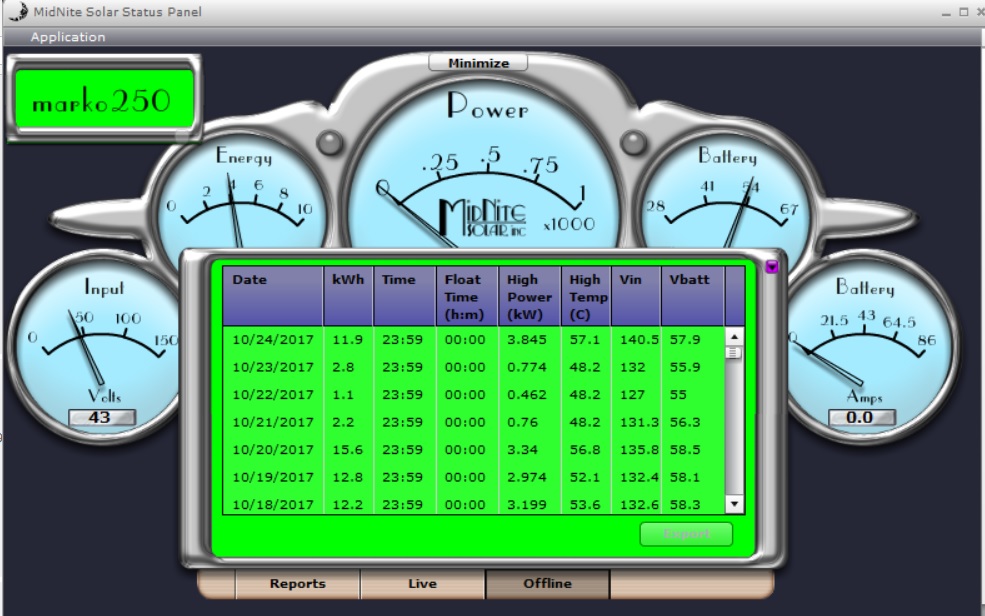Screen dimensions: 985x616
Task: Click the Export button
Action: [686, 534]
